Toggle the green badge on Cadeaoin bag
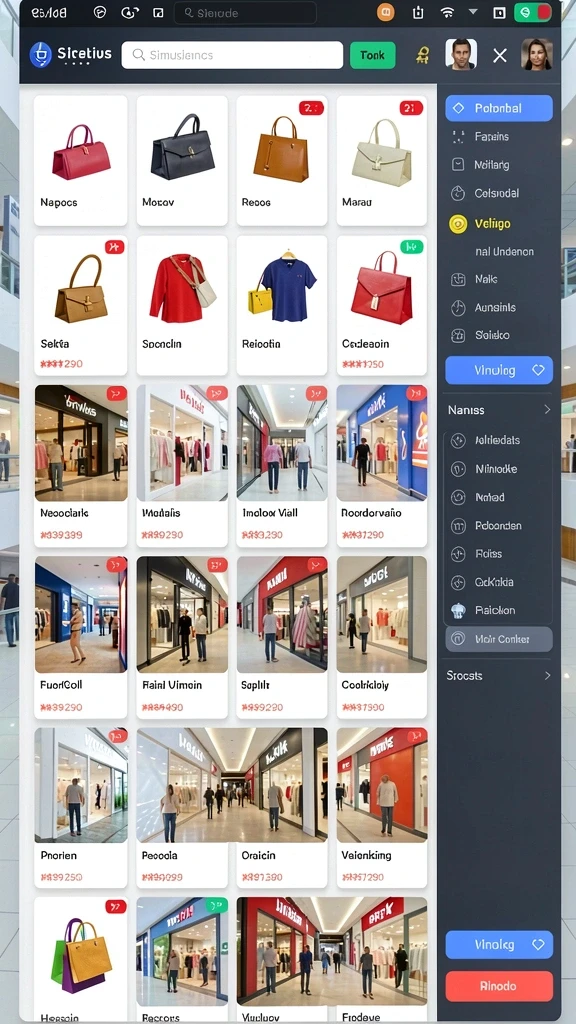Screen dimensions: 576x1024 point(411,247)
